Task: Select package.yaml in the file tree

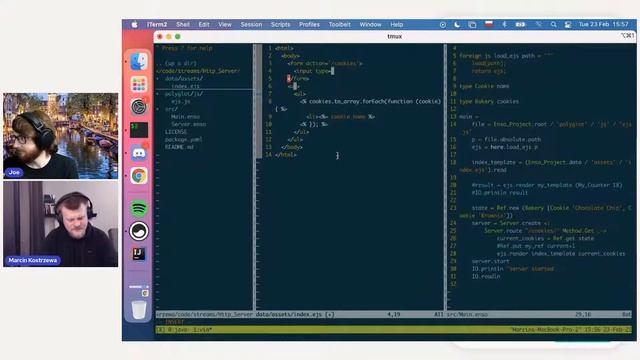Action: [x=183, y=140]
